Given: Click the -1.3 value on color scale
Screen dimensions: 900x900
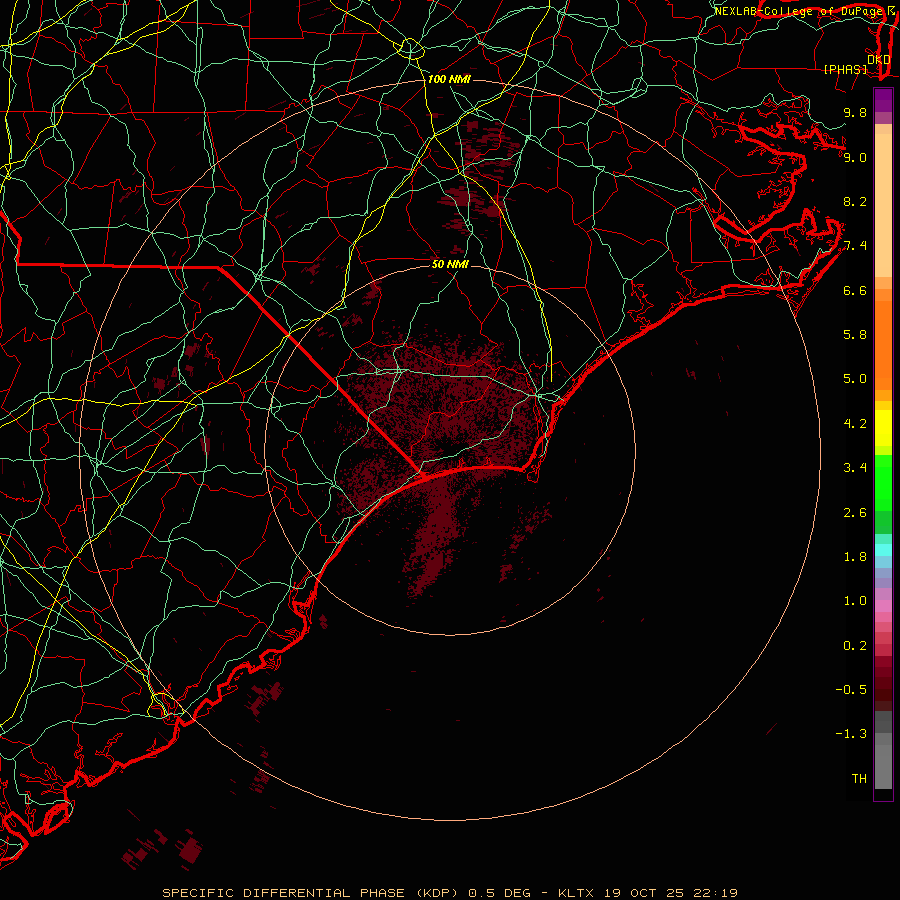Looking at the screenshot, I should tap(851, 734).
